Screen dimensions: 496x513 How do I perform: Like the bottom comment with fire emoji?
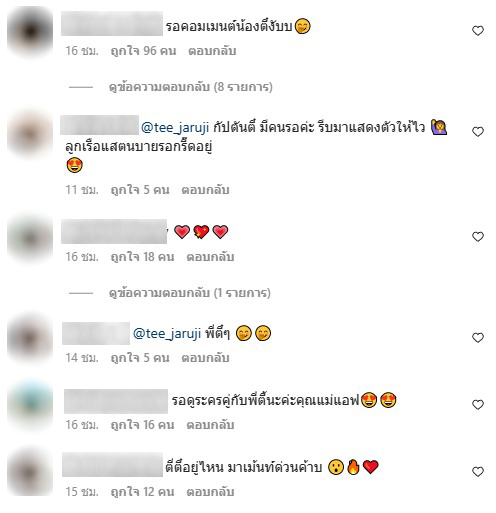(x=478, y=472)
